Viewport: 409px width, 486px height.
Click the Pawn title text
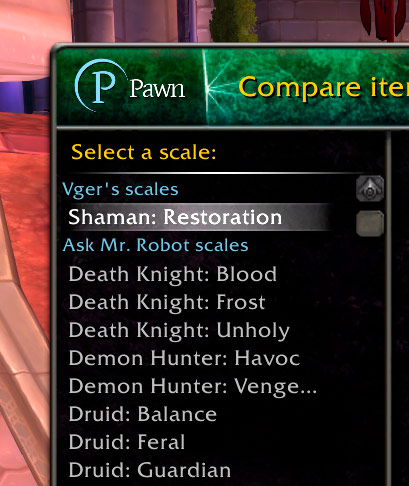pos(157,89)
